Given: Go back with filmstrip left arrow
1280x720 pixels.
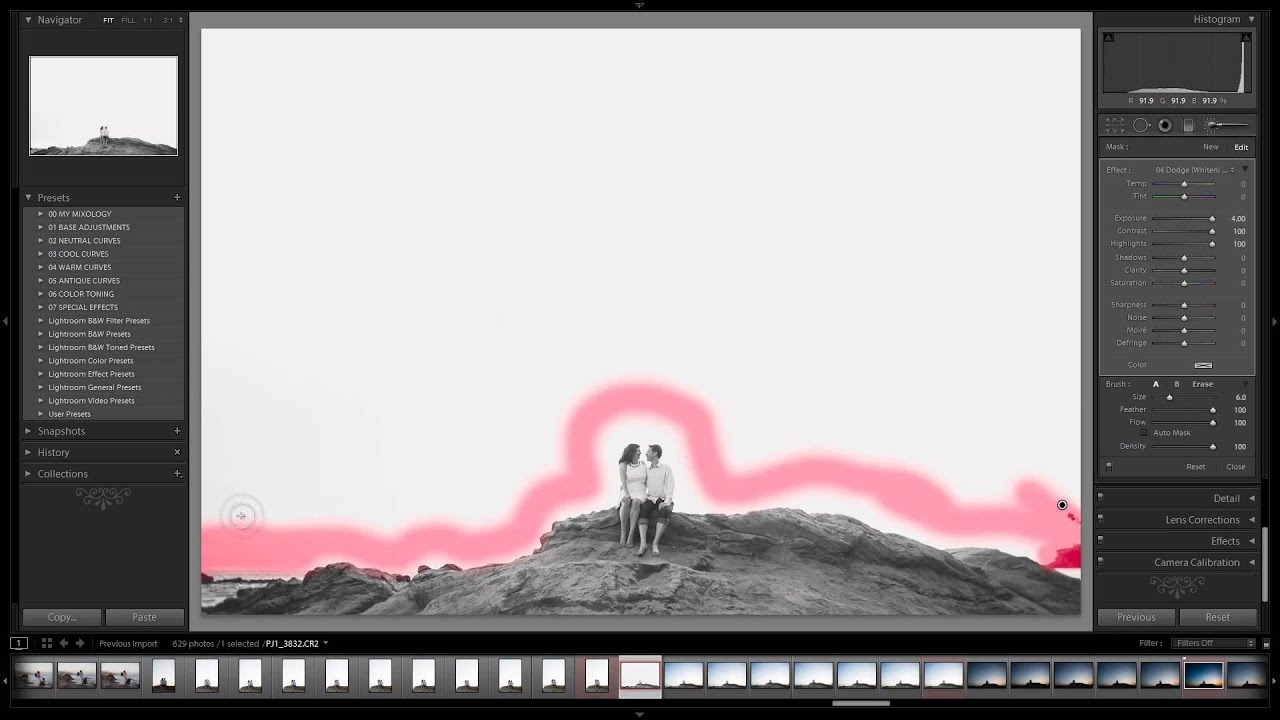Looking at the screenshot, I should (64, 643).
